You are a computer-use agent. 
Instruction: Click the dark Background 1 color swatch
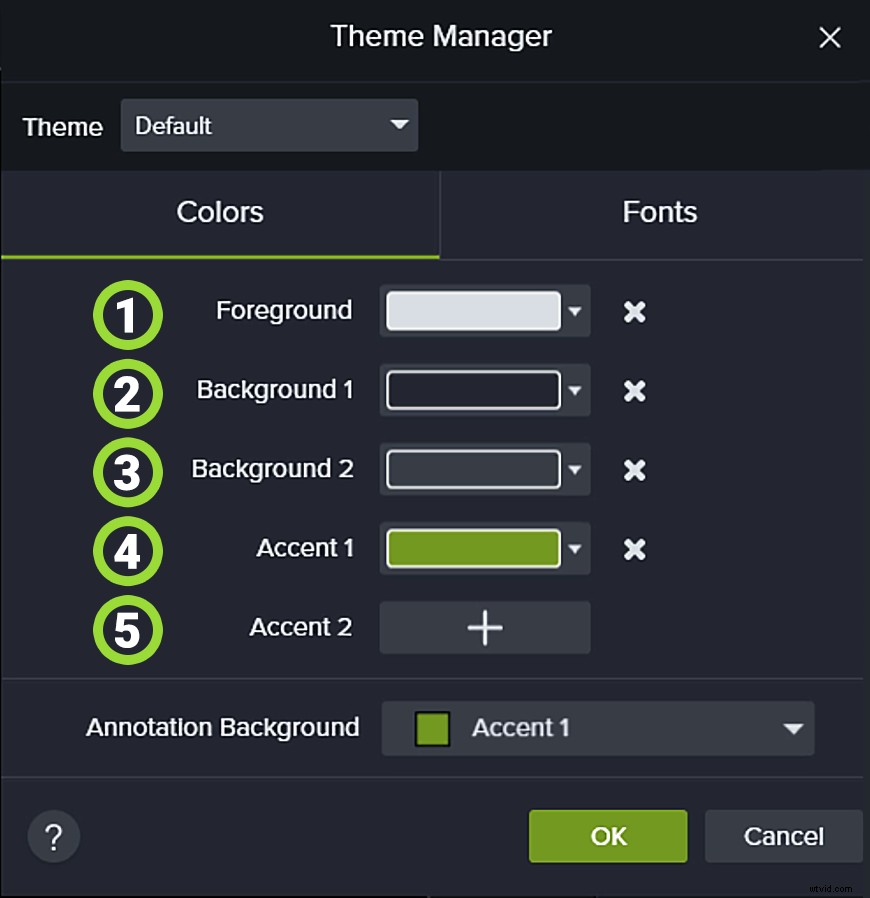(x=473, y=391)
